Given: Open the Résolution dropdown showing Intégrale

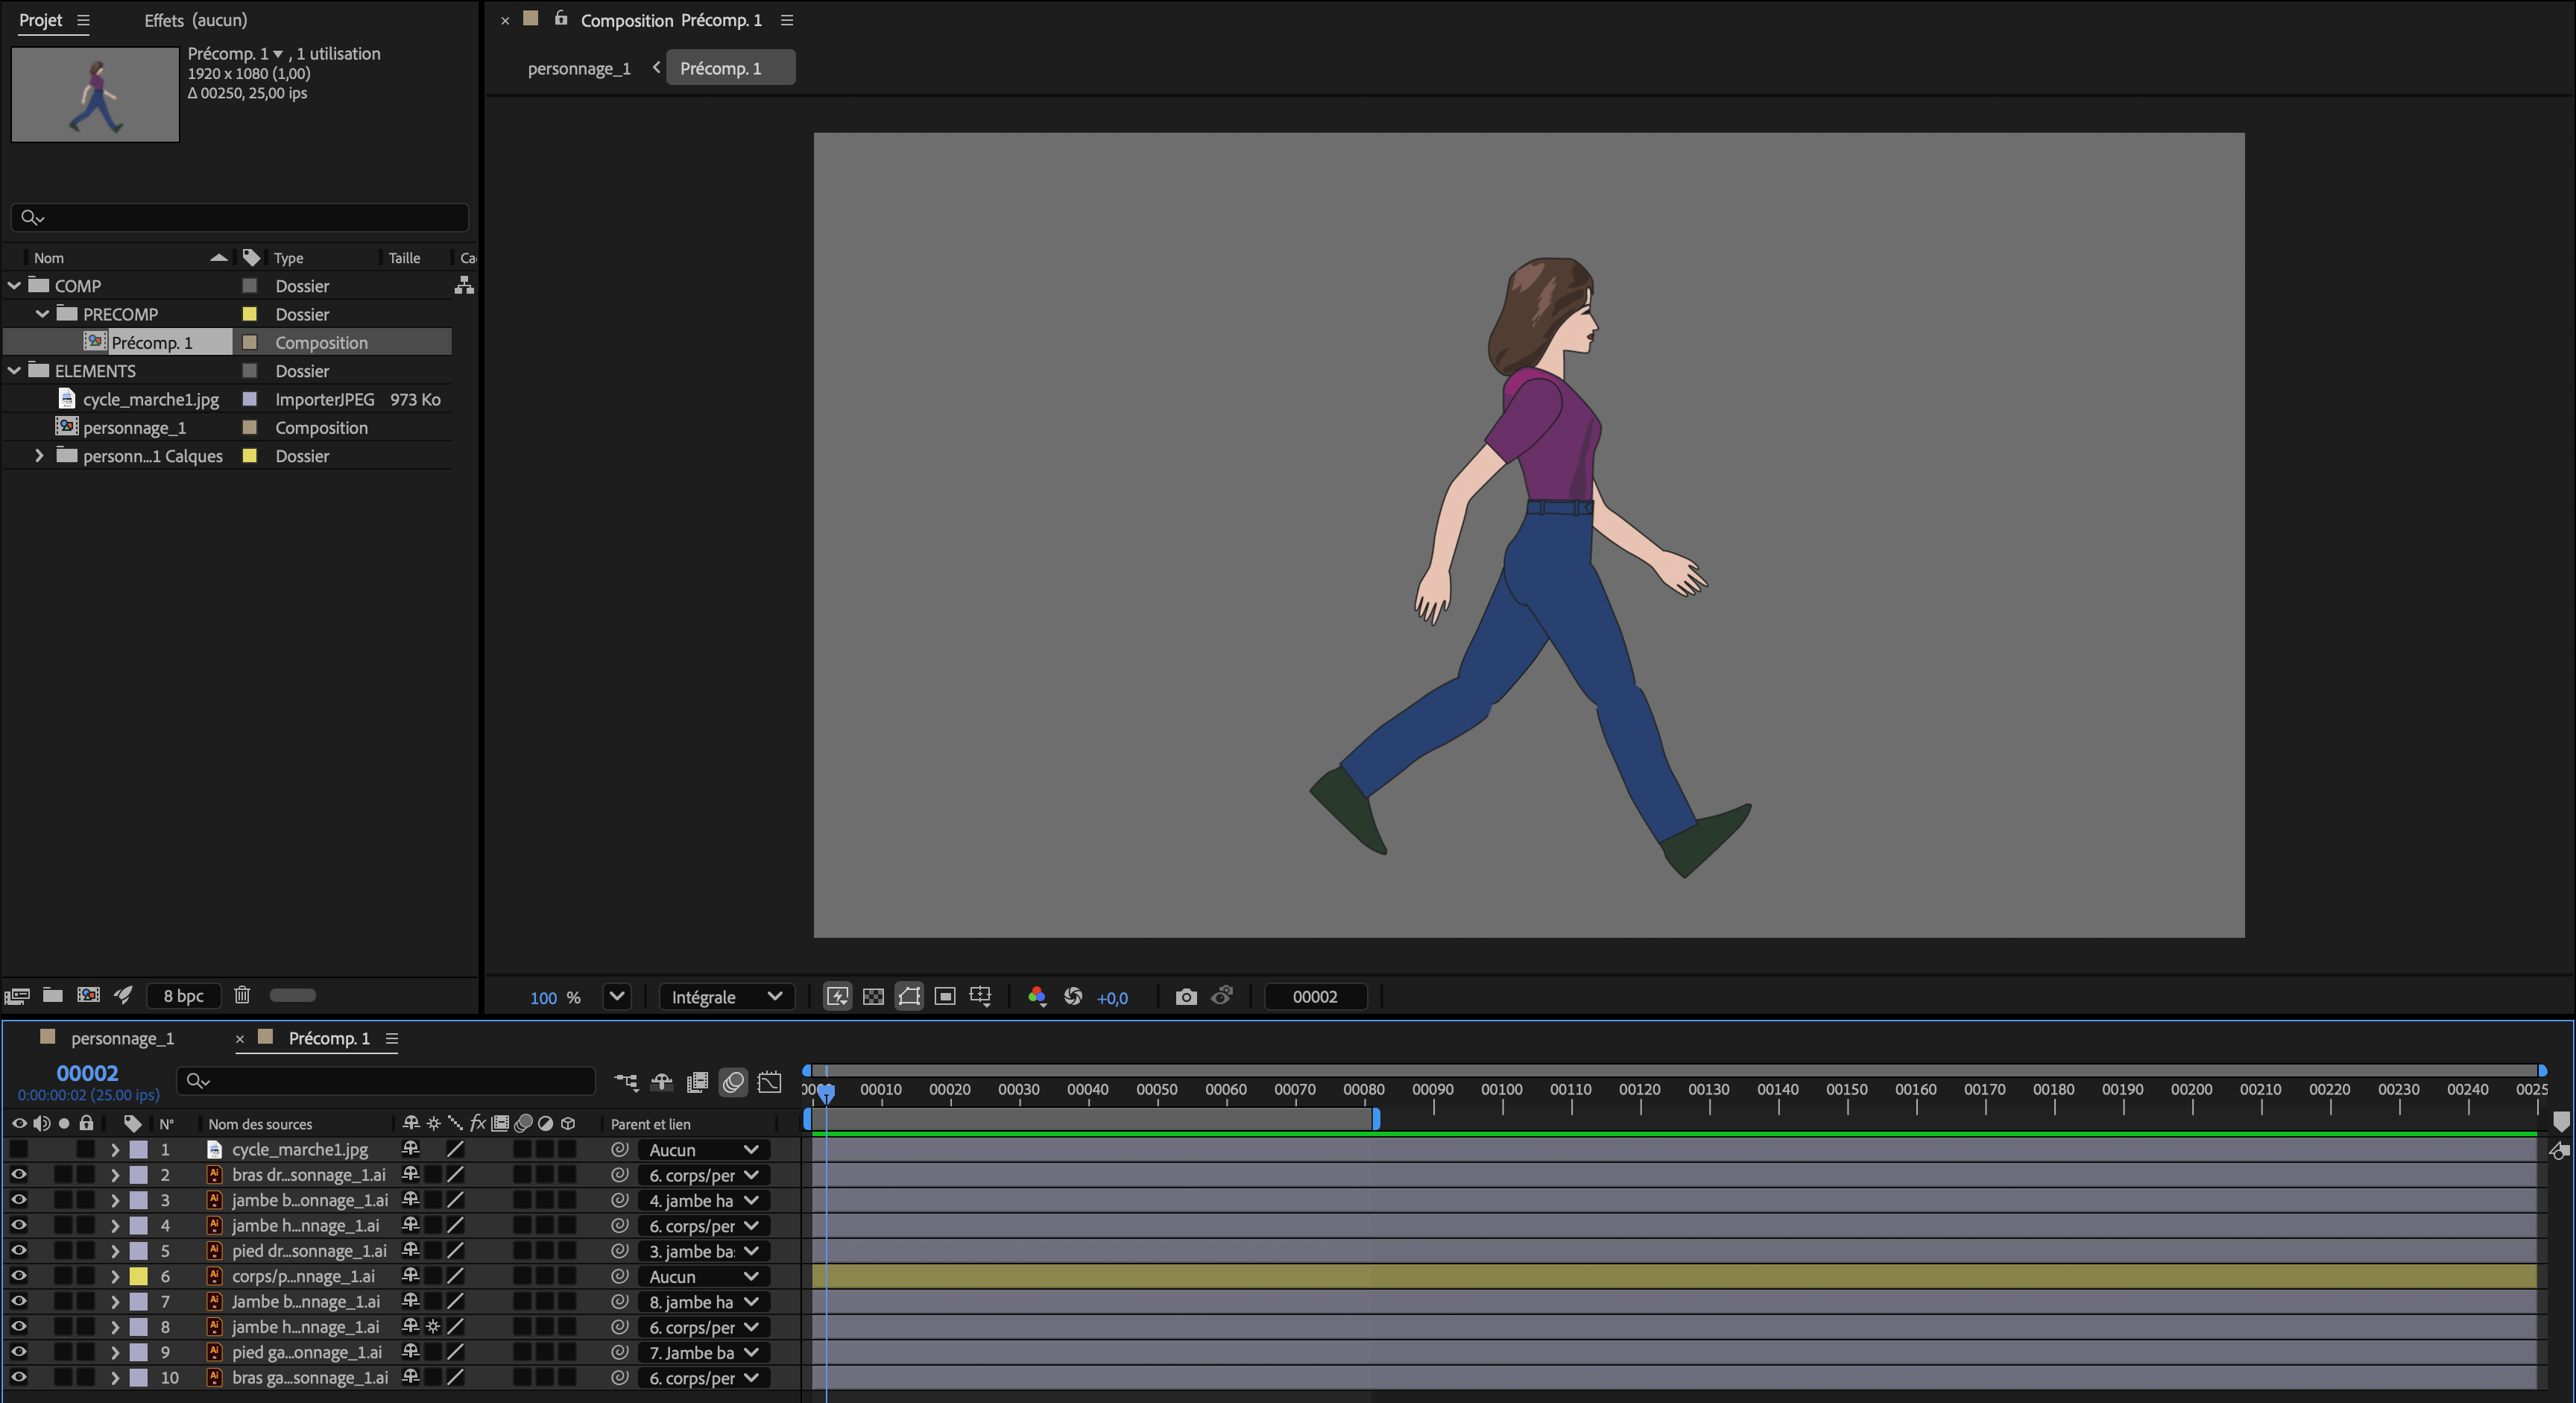Looking at the screenshot, I should click(727, 997).
